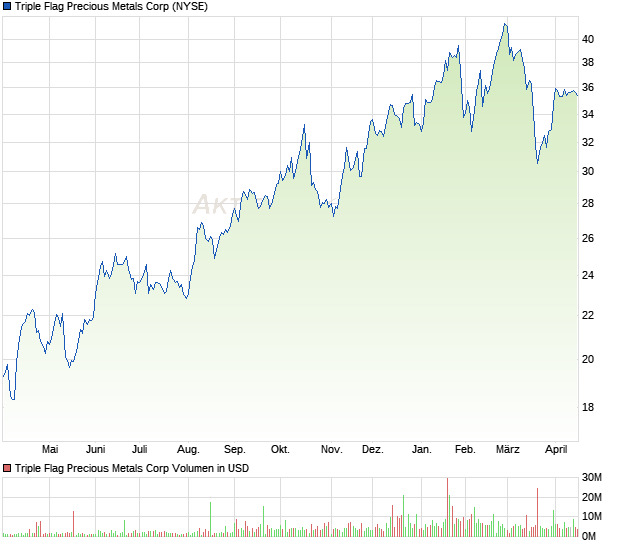Click the price axis value 30
Image resolution: width=620 pixels, height=546 pixels.
click(x=588, y=172)
